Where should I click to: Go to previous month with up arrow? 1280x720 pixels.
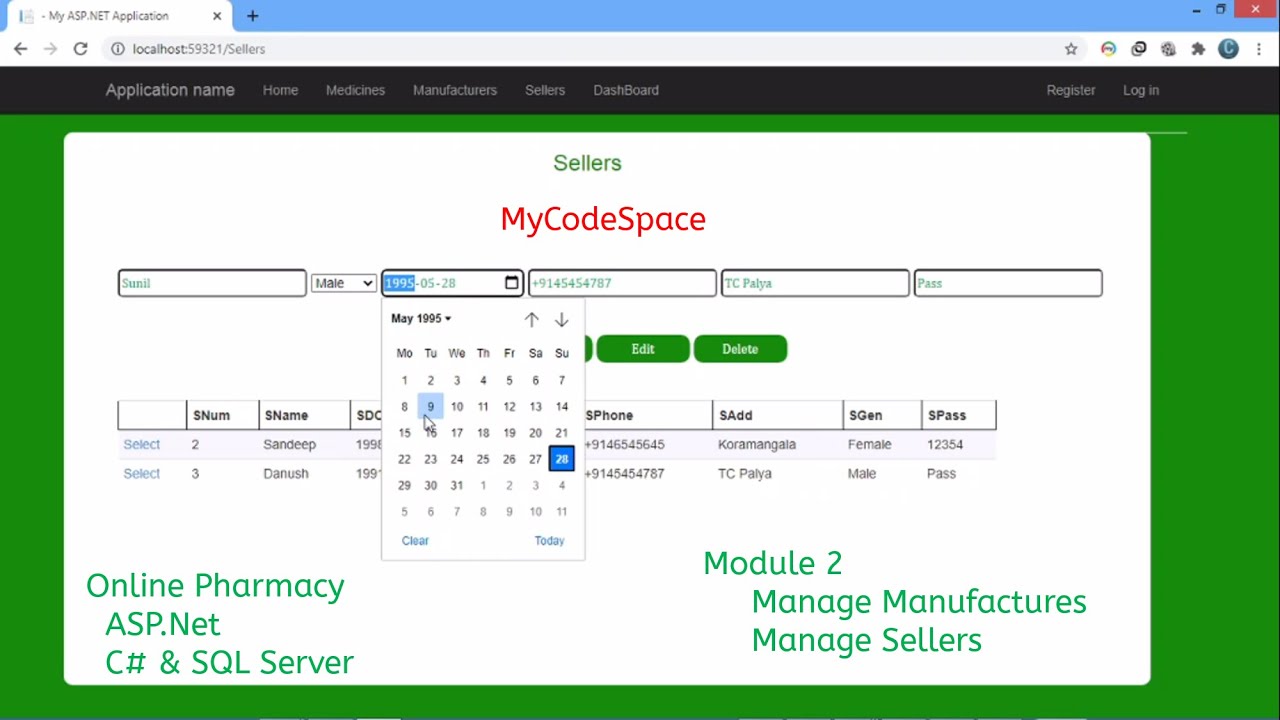(x=532, y=319)
